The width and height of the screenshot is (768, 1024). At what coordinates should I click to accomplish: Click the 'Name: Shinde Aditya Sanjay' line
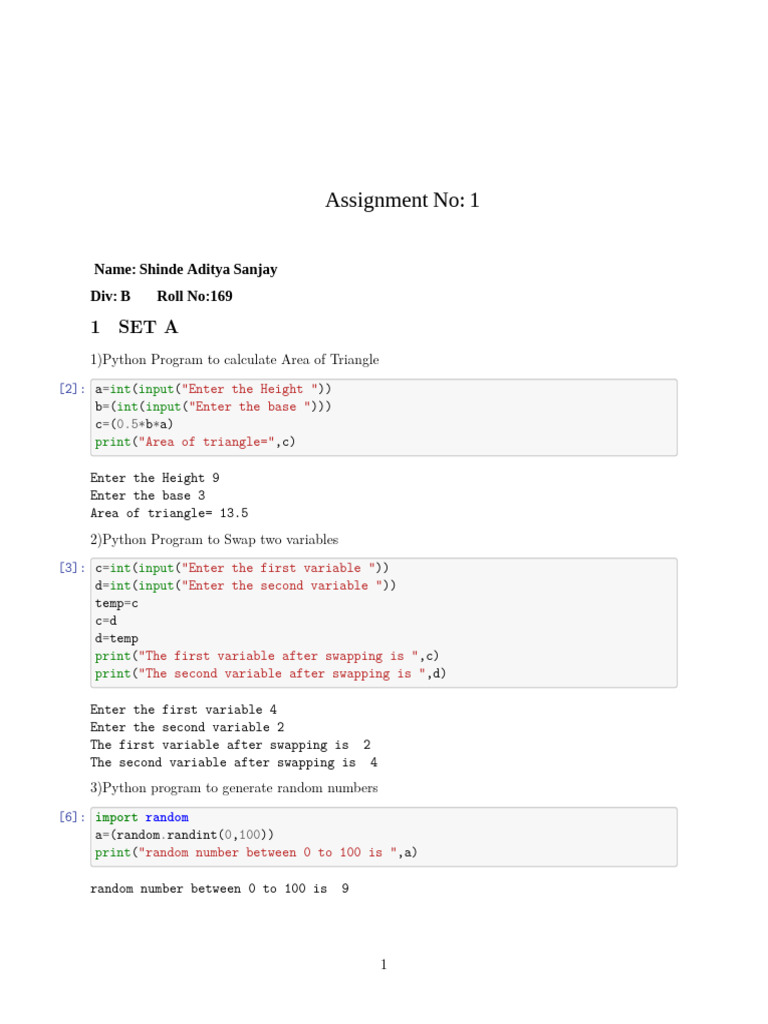pos(185,269)
